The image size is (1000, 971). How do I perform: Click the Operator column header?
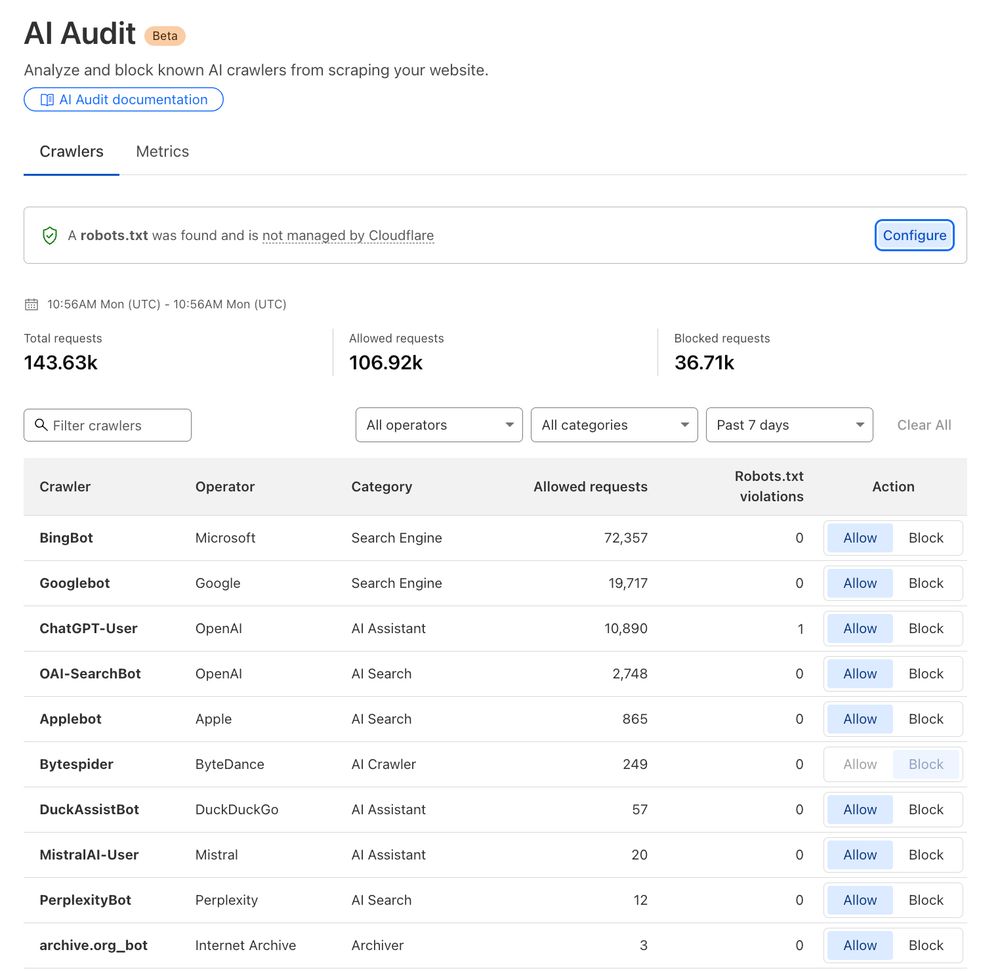(x=225, y=487)
